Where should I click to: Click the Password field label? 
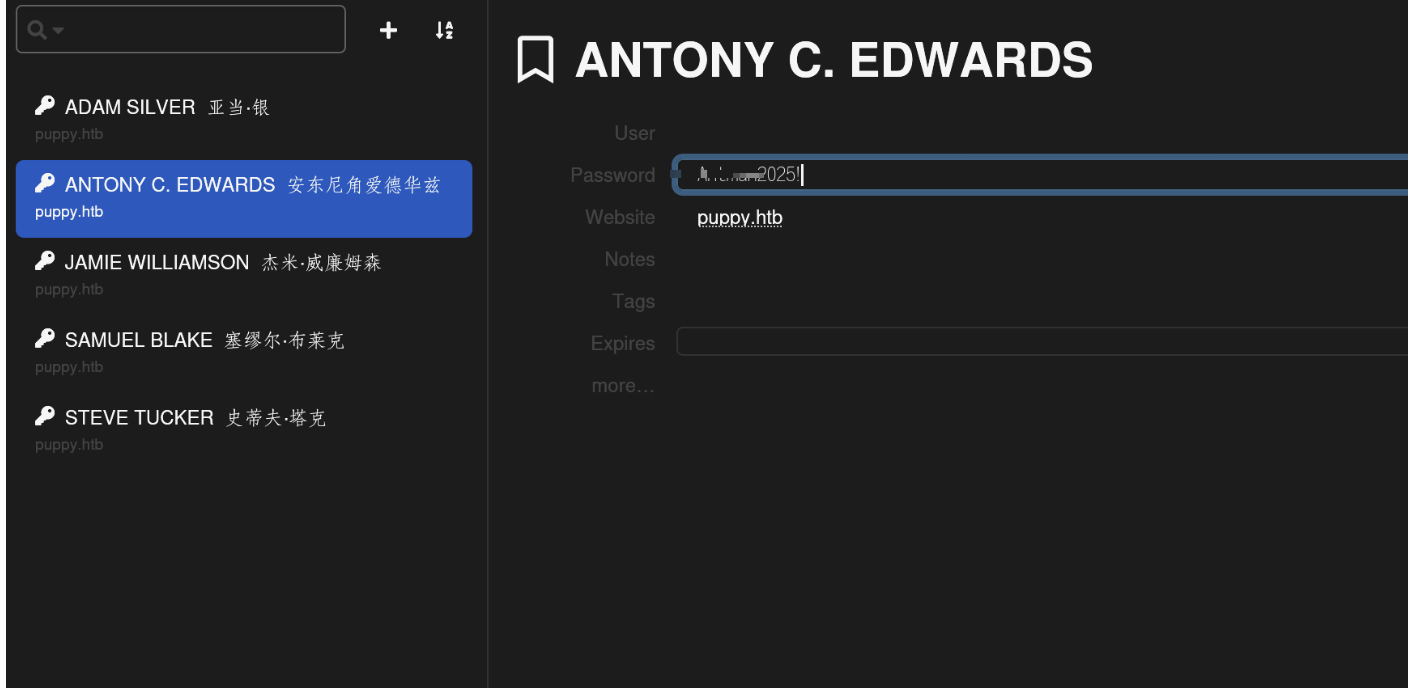point(612,175)
